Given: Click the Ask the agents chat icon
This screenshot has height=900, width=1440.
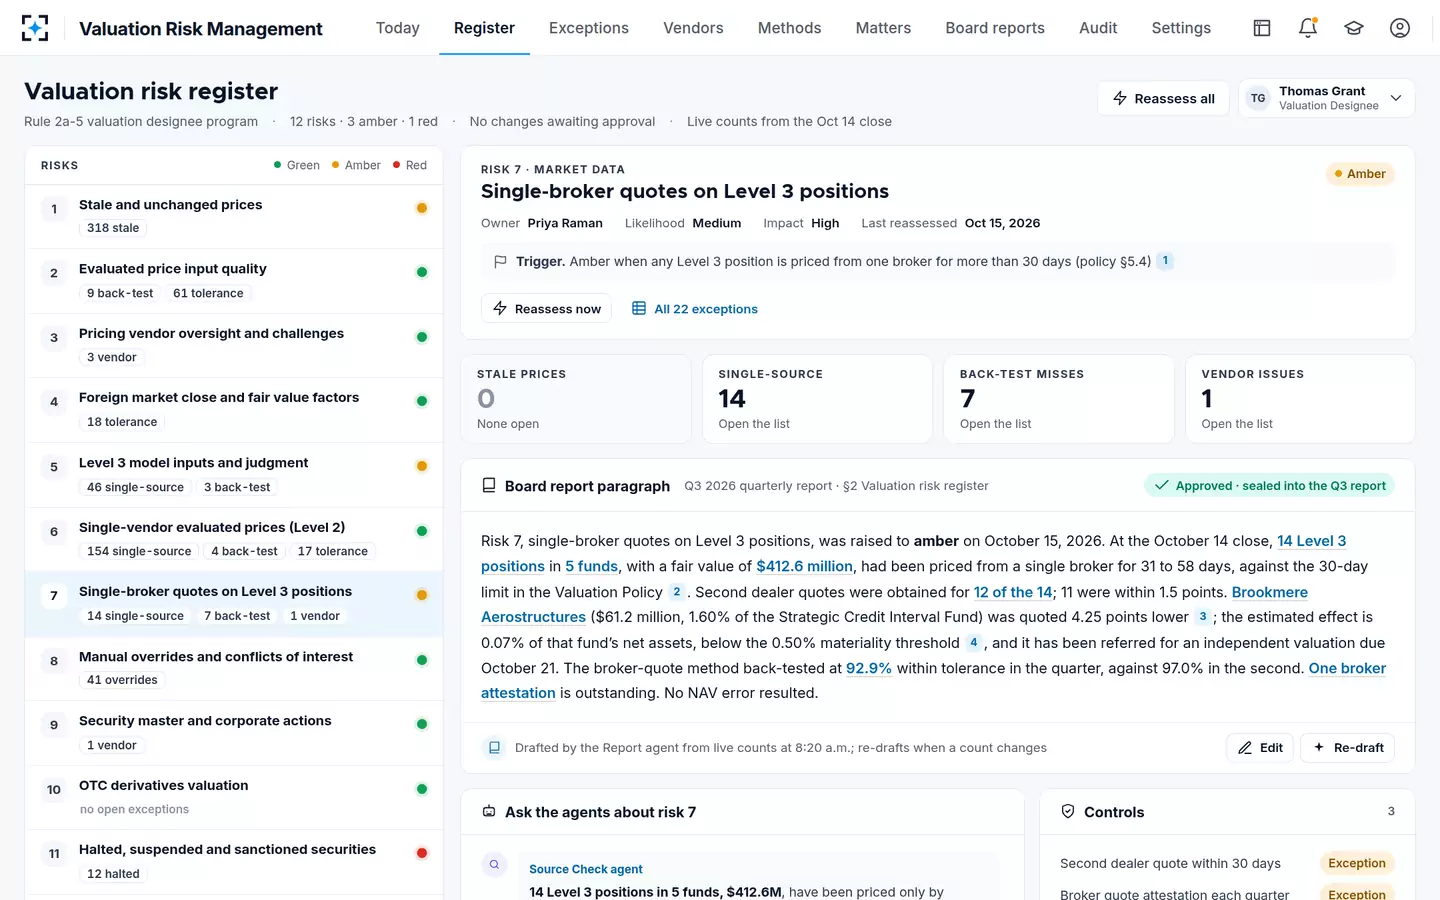Looking at the screenshot, I should pyautogui.click(x=489, y=812).
